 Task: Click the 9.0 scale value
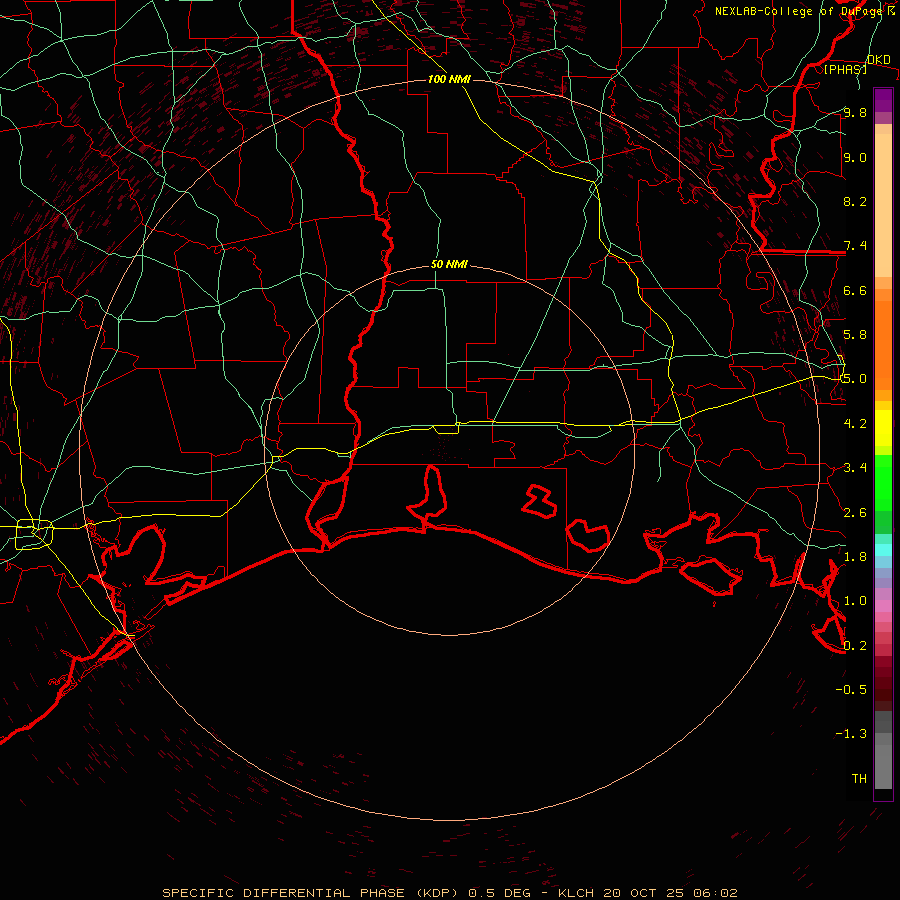[x=855, y=157]
